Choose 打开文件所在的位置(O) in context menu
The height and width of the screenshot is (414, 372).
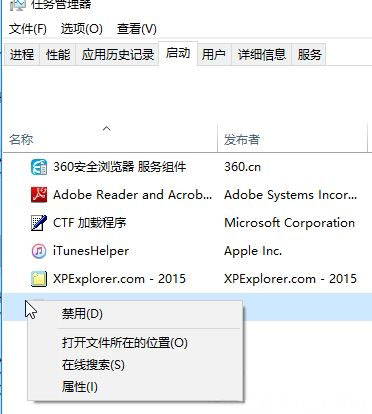coord(135,343)
